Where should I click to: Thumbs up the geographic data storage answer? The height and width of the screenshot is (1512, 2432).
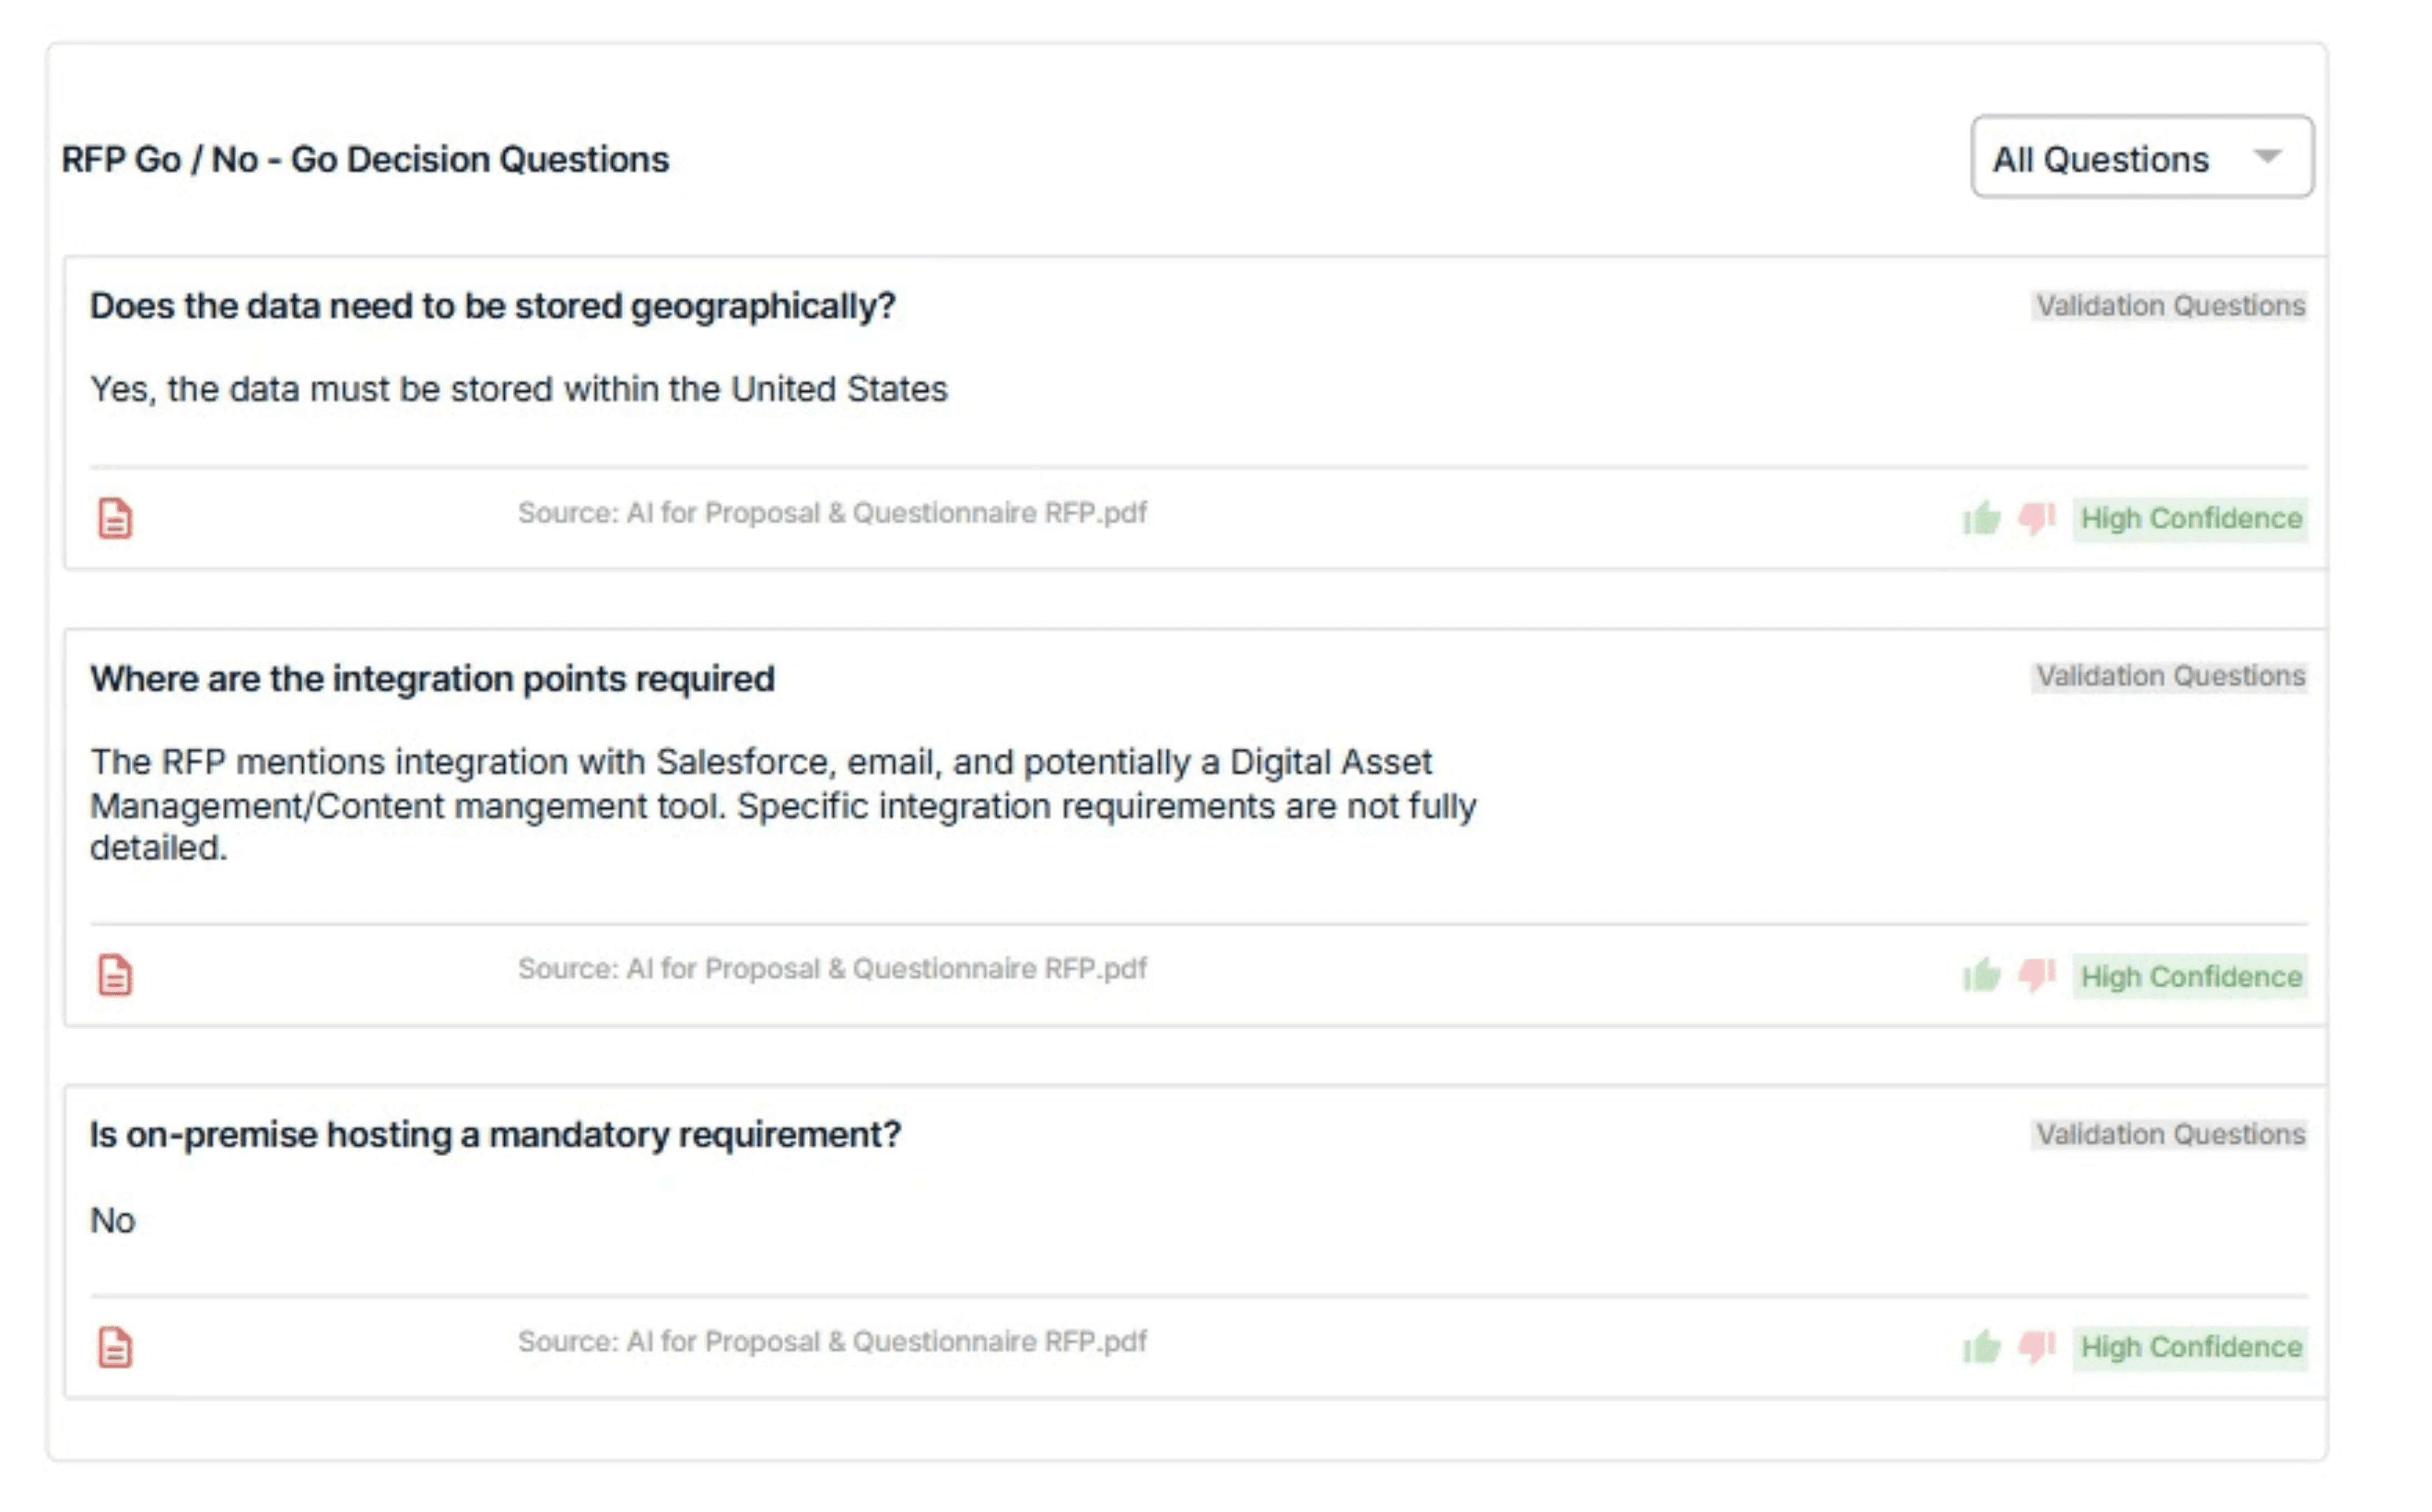coord(1981,518)
